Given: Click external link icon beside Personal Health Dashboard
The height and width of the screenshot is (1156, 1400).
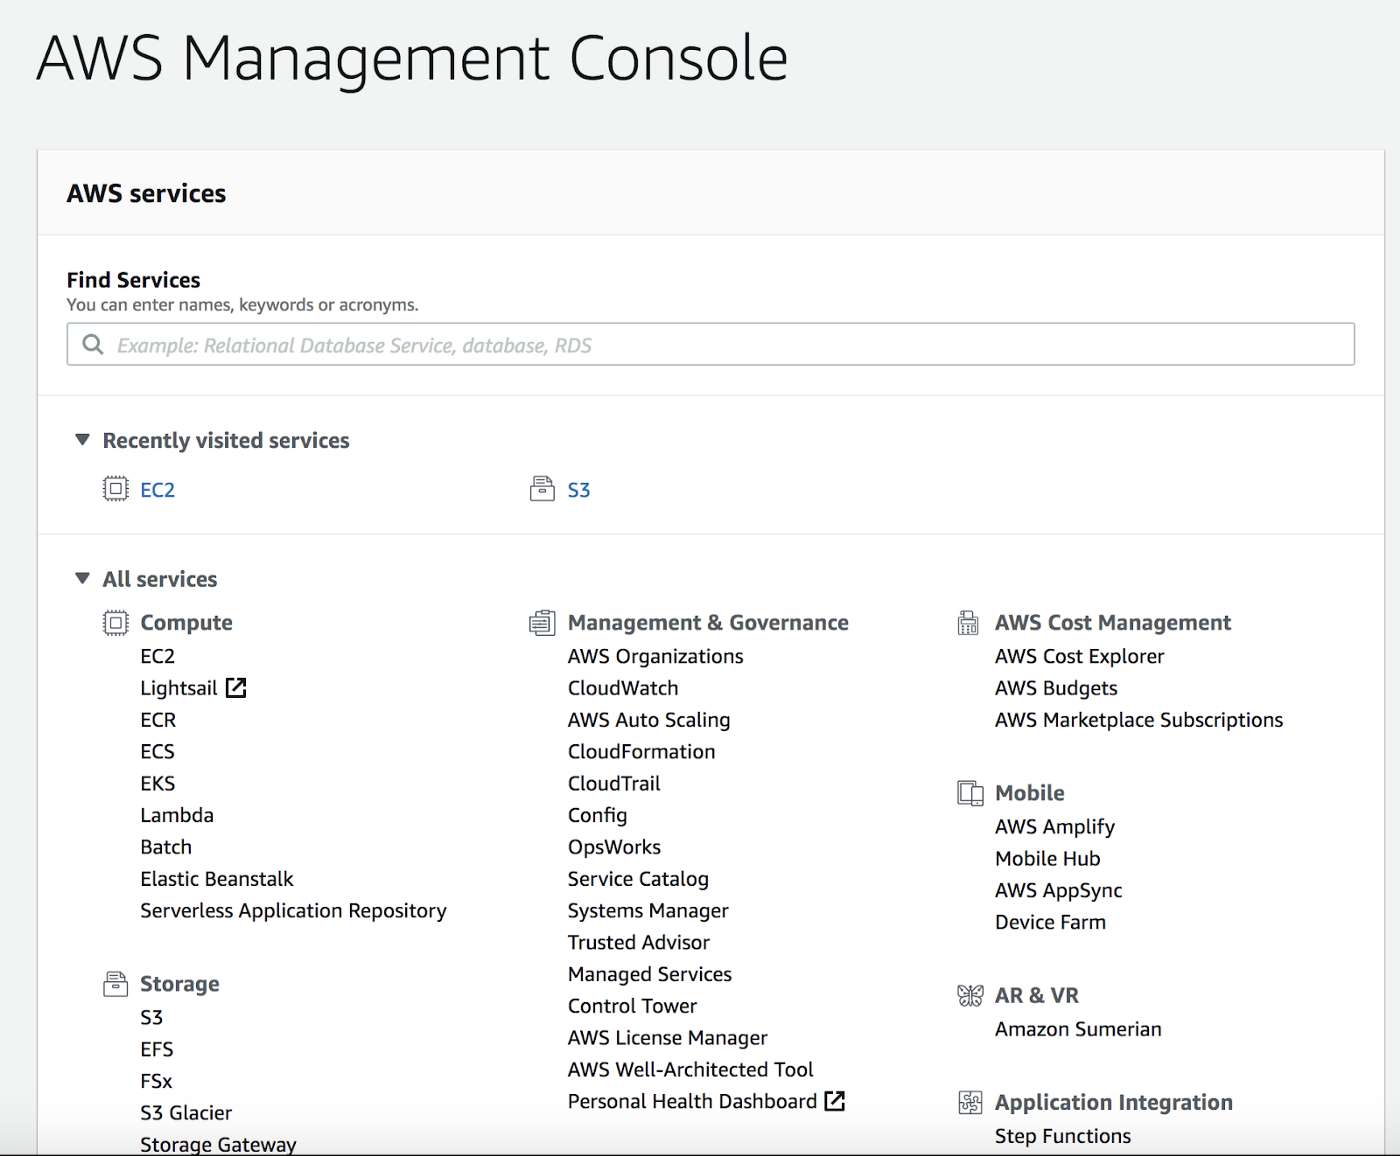Looking at the screenshot, I should (x=835, y=1101).
